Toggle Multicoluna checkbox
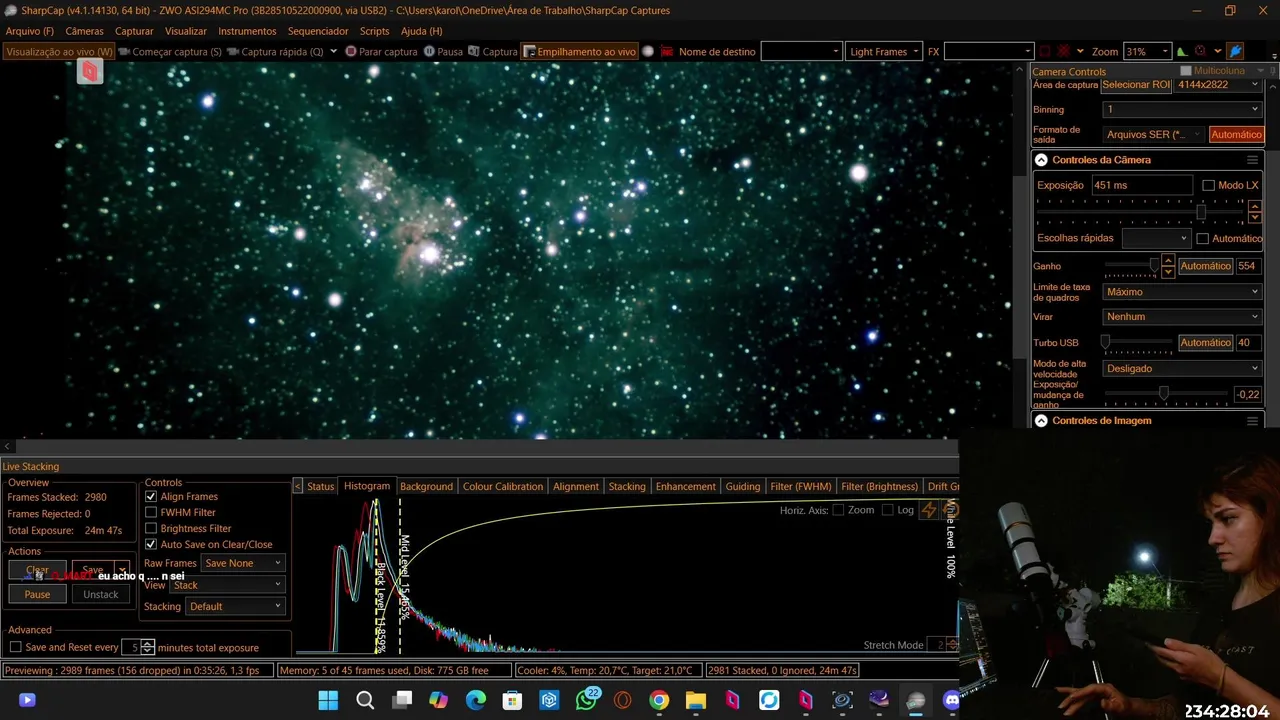The height and width of the screenshot is (720, 1280). (x=1186, y=71)
